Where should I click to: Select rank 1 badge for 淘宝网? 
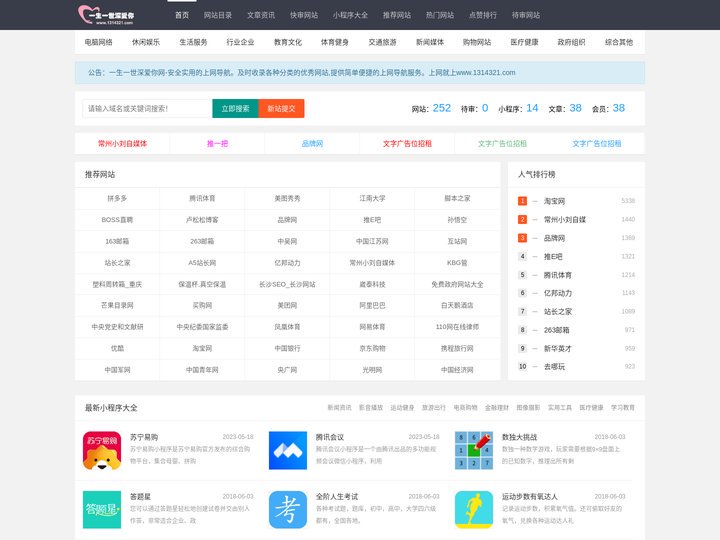point(522,201)
